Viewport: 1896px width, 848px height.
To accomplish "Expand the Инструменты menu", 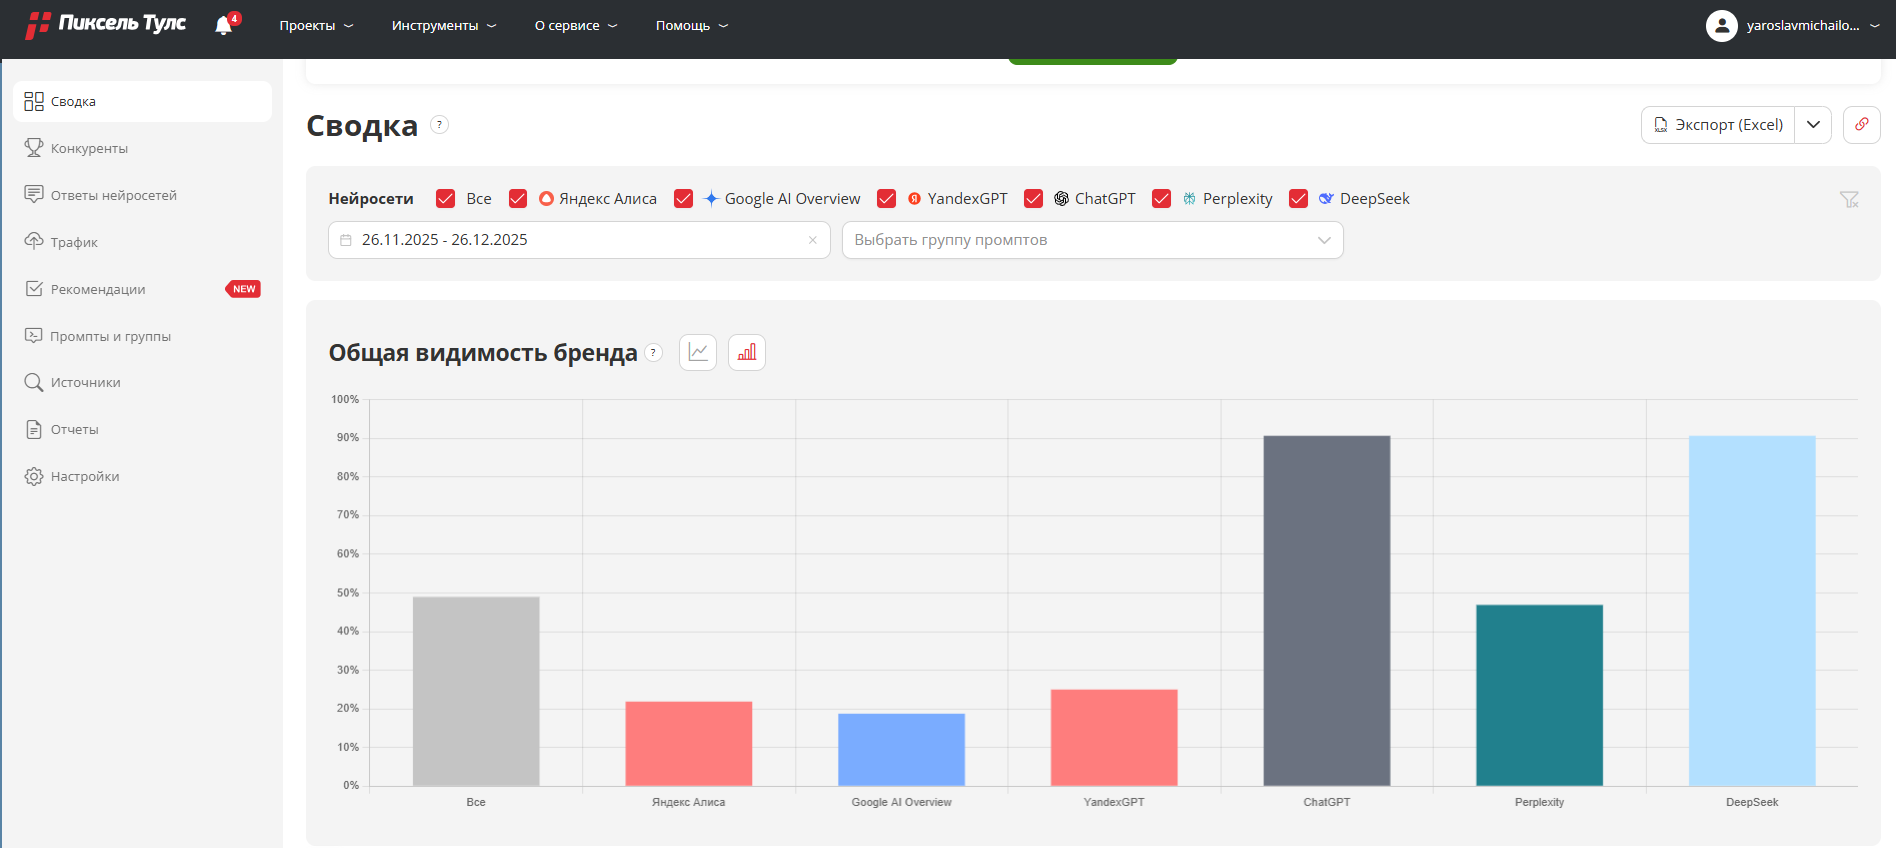I will 443,26.
